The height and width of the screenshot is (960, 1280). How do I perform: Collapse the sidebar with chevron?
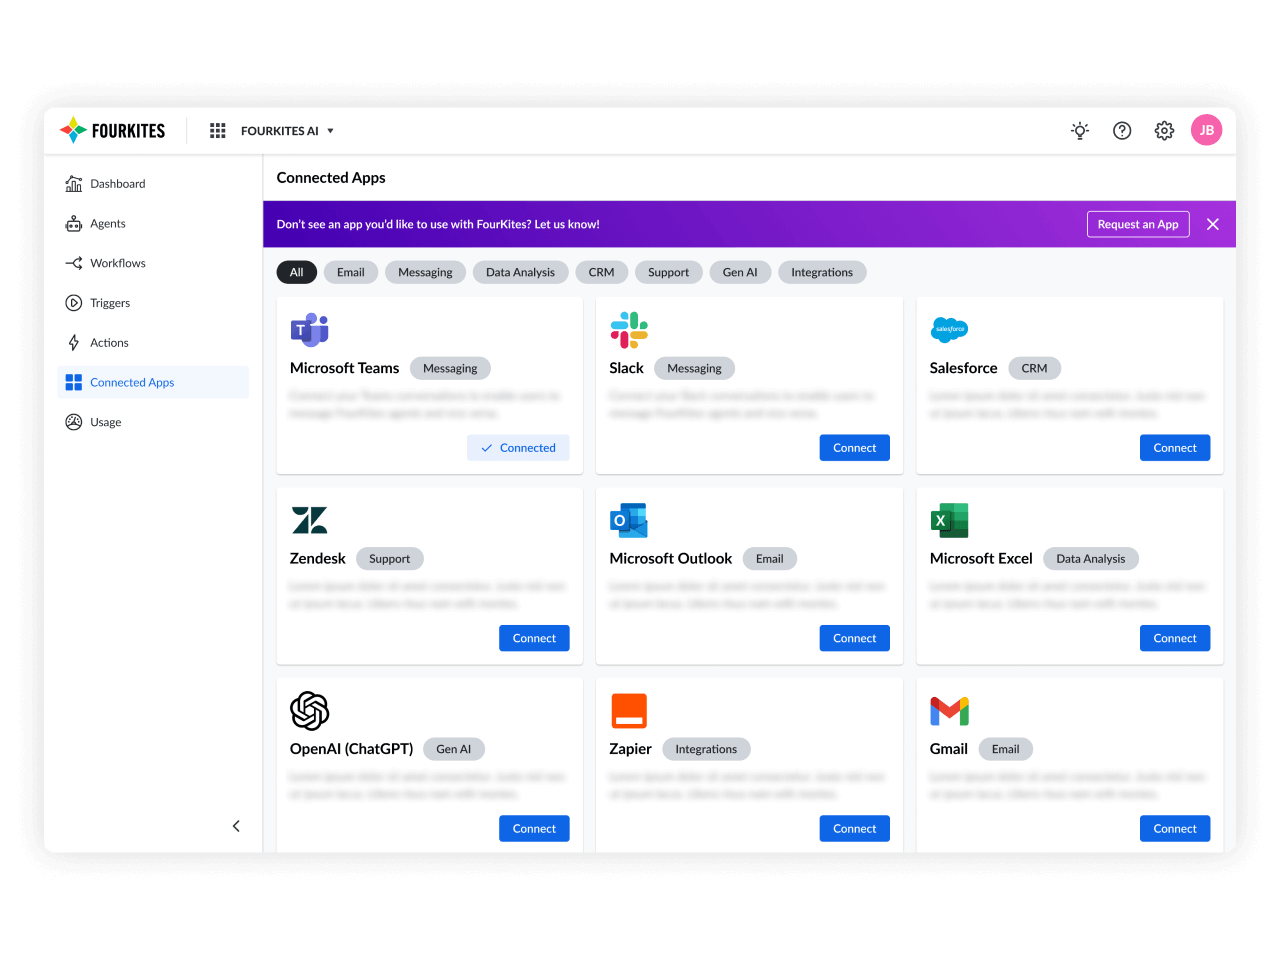click(236, 826)
